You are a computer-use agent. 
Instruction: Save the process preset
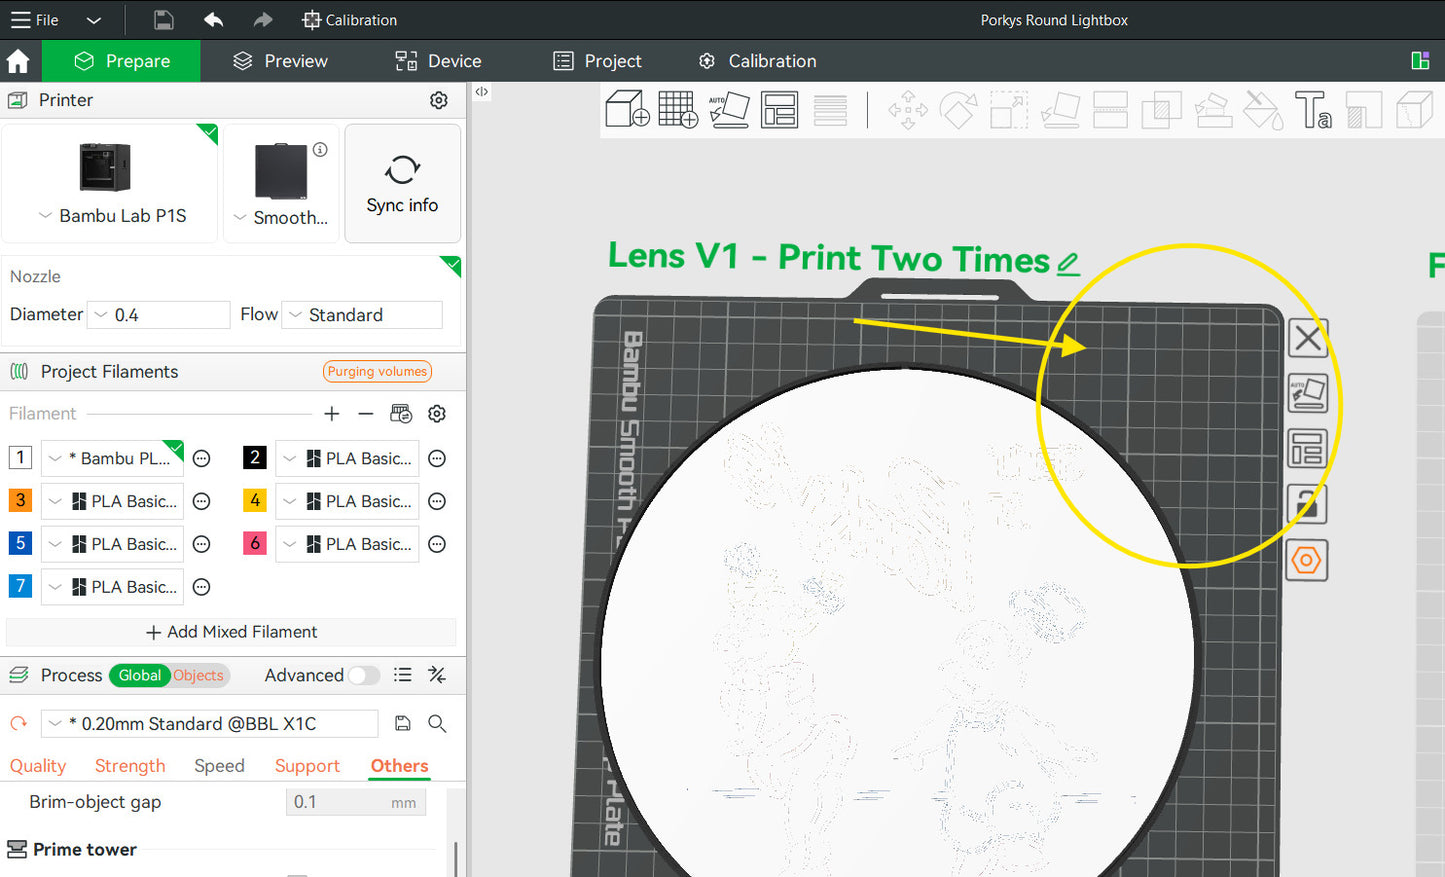pyautogui.click(x=403, y=724)
